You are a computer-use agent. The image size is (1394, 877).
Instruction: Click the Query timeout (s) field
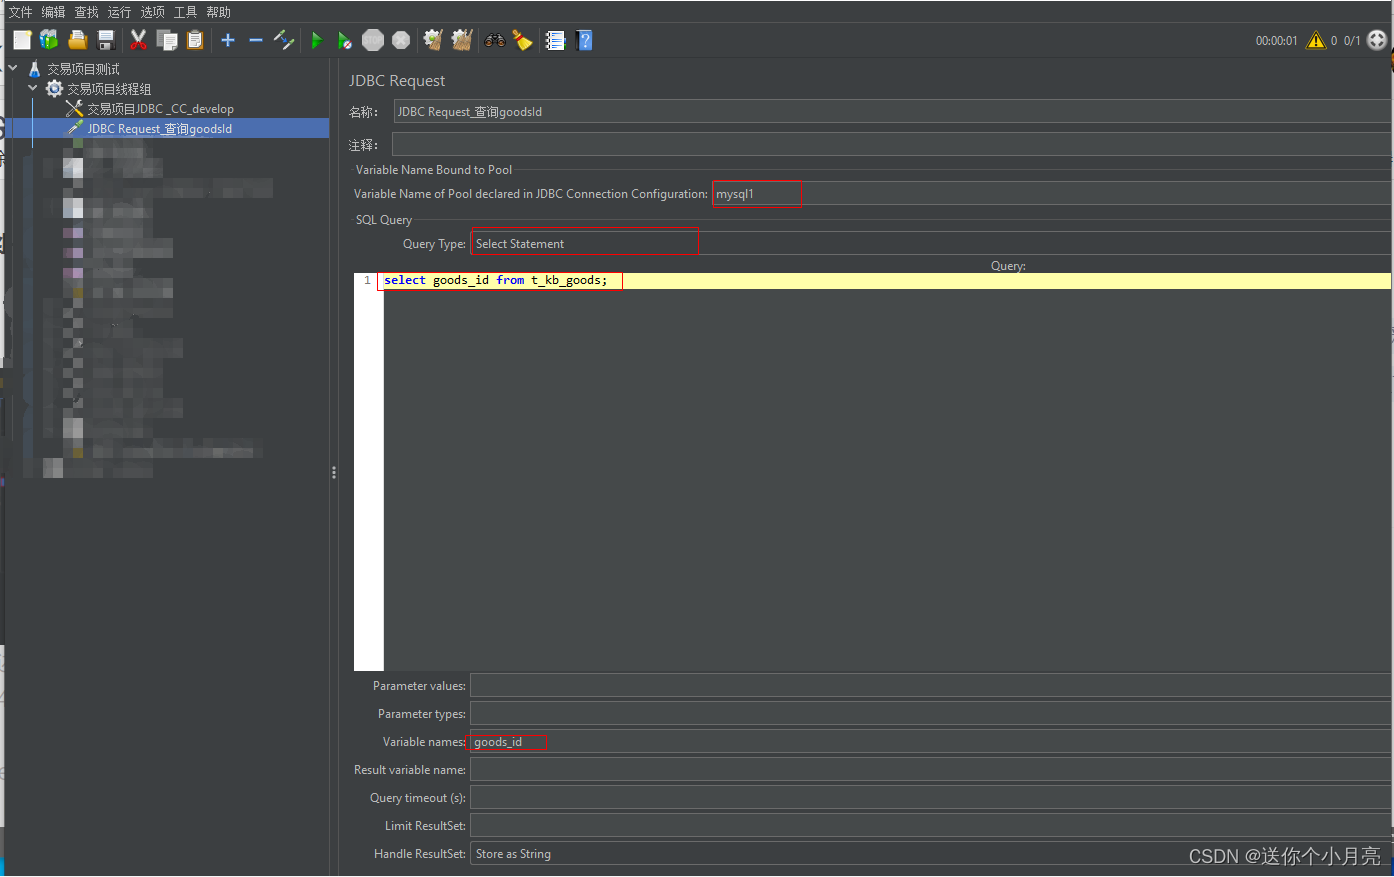931,797
